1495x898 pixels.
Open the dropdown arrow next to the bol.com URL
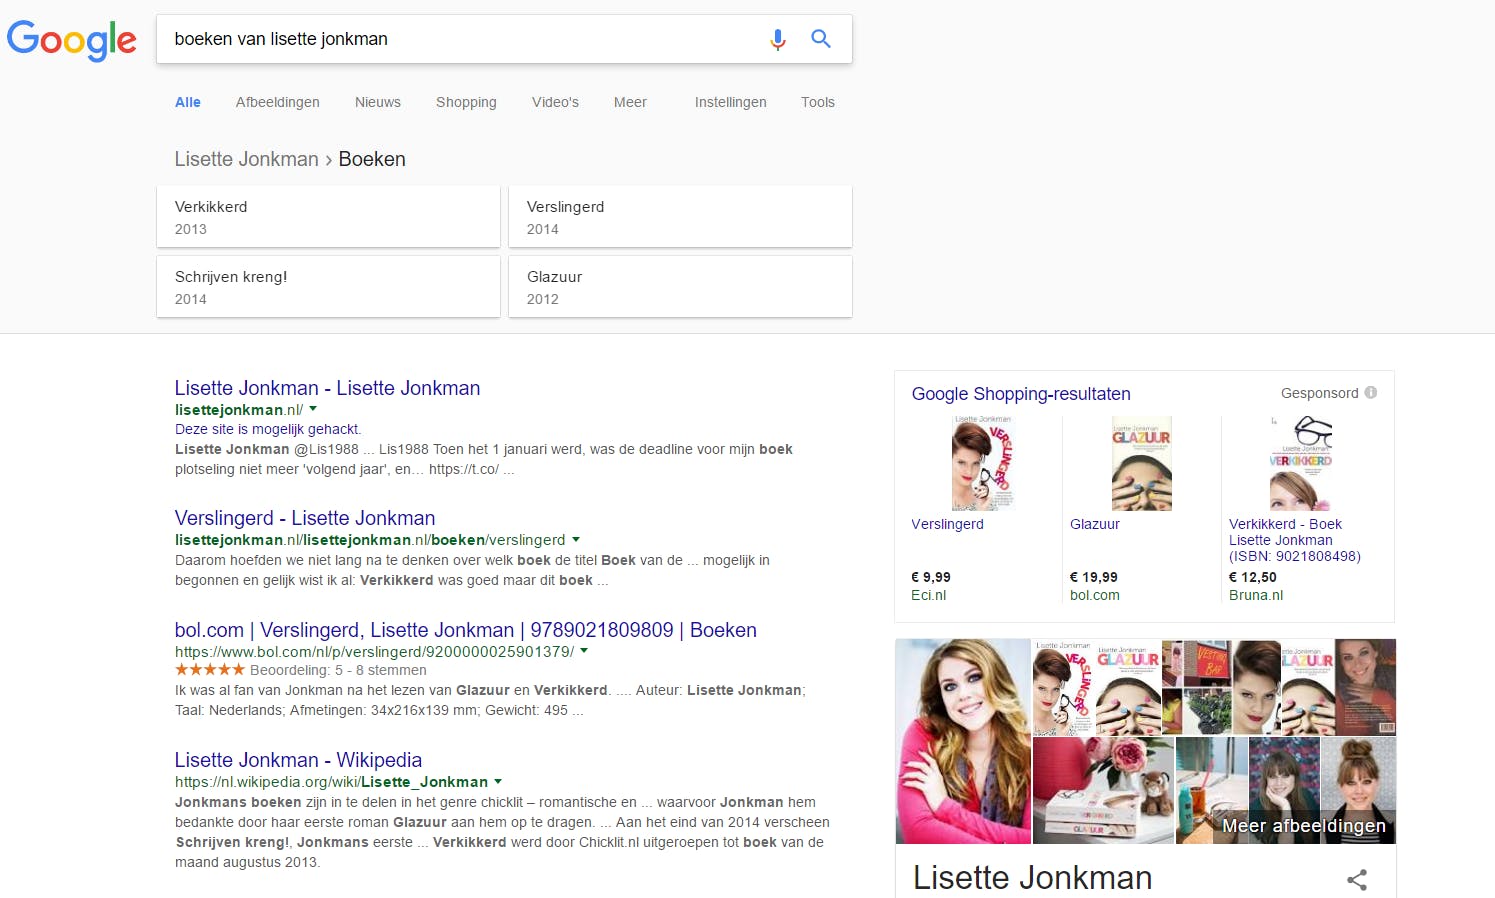584,651
